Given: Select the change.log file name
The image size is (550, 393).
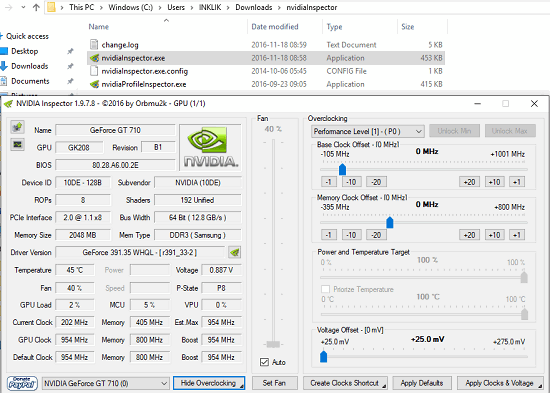Looking at the screenshot, I should [120, 45].
